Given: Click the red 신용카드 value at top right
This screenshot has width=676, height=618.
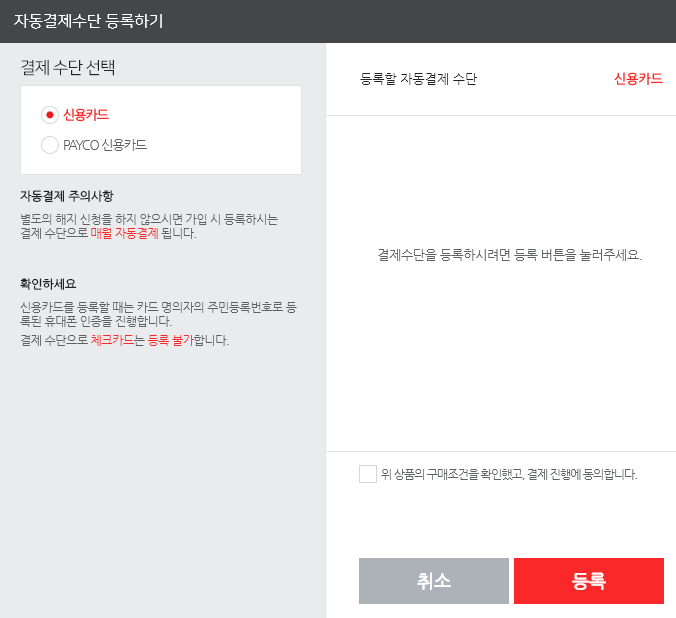Looking at the screenshot, I should point(638,79).
